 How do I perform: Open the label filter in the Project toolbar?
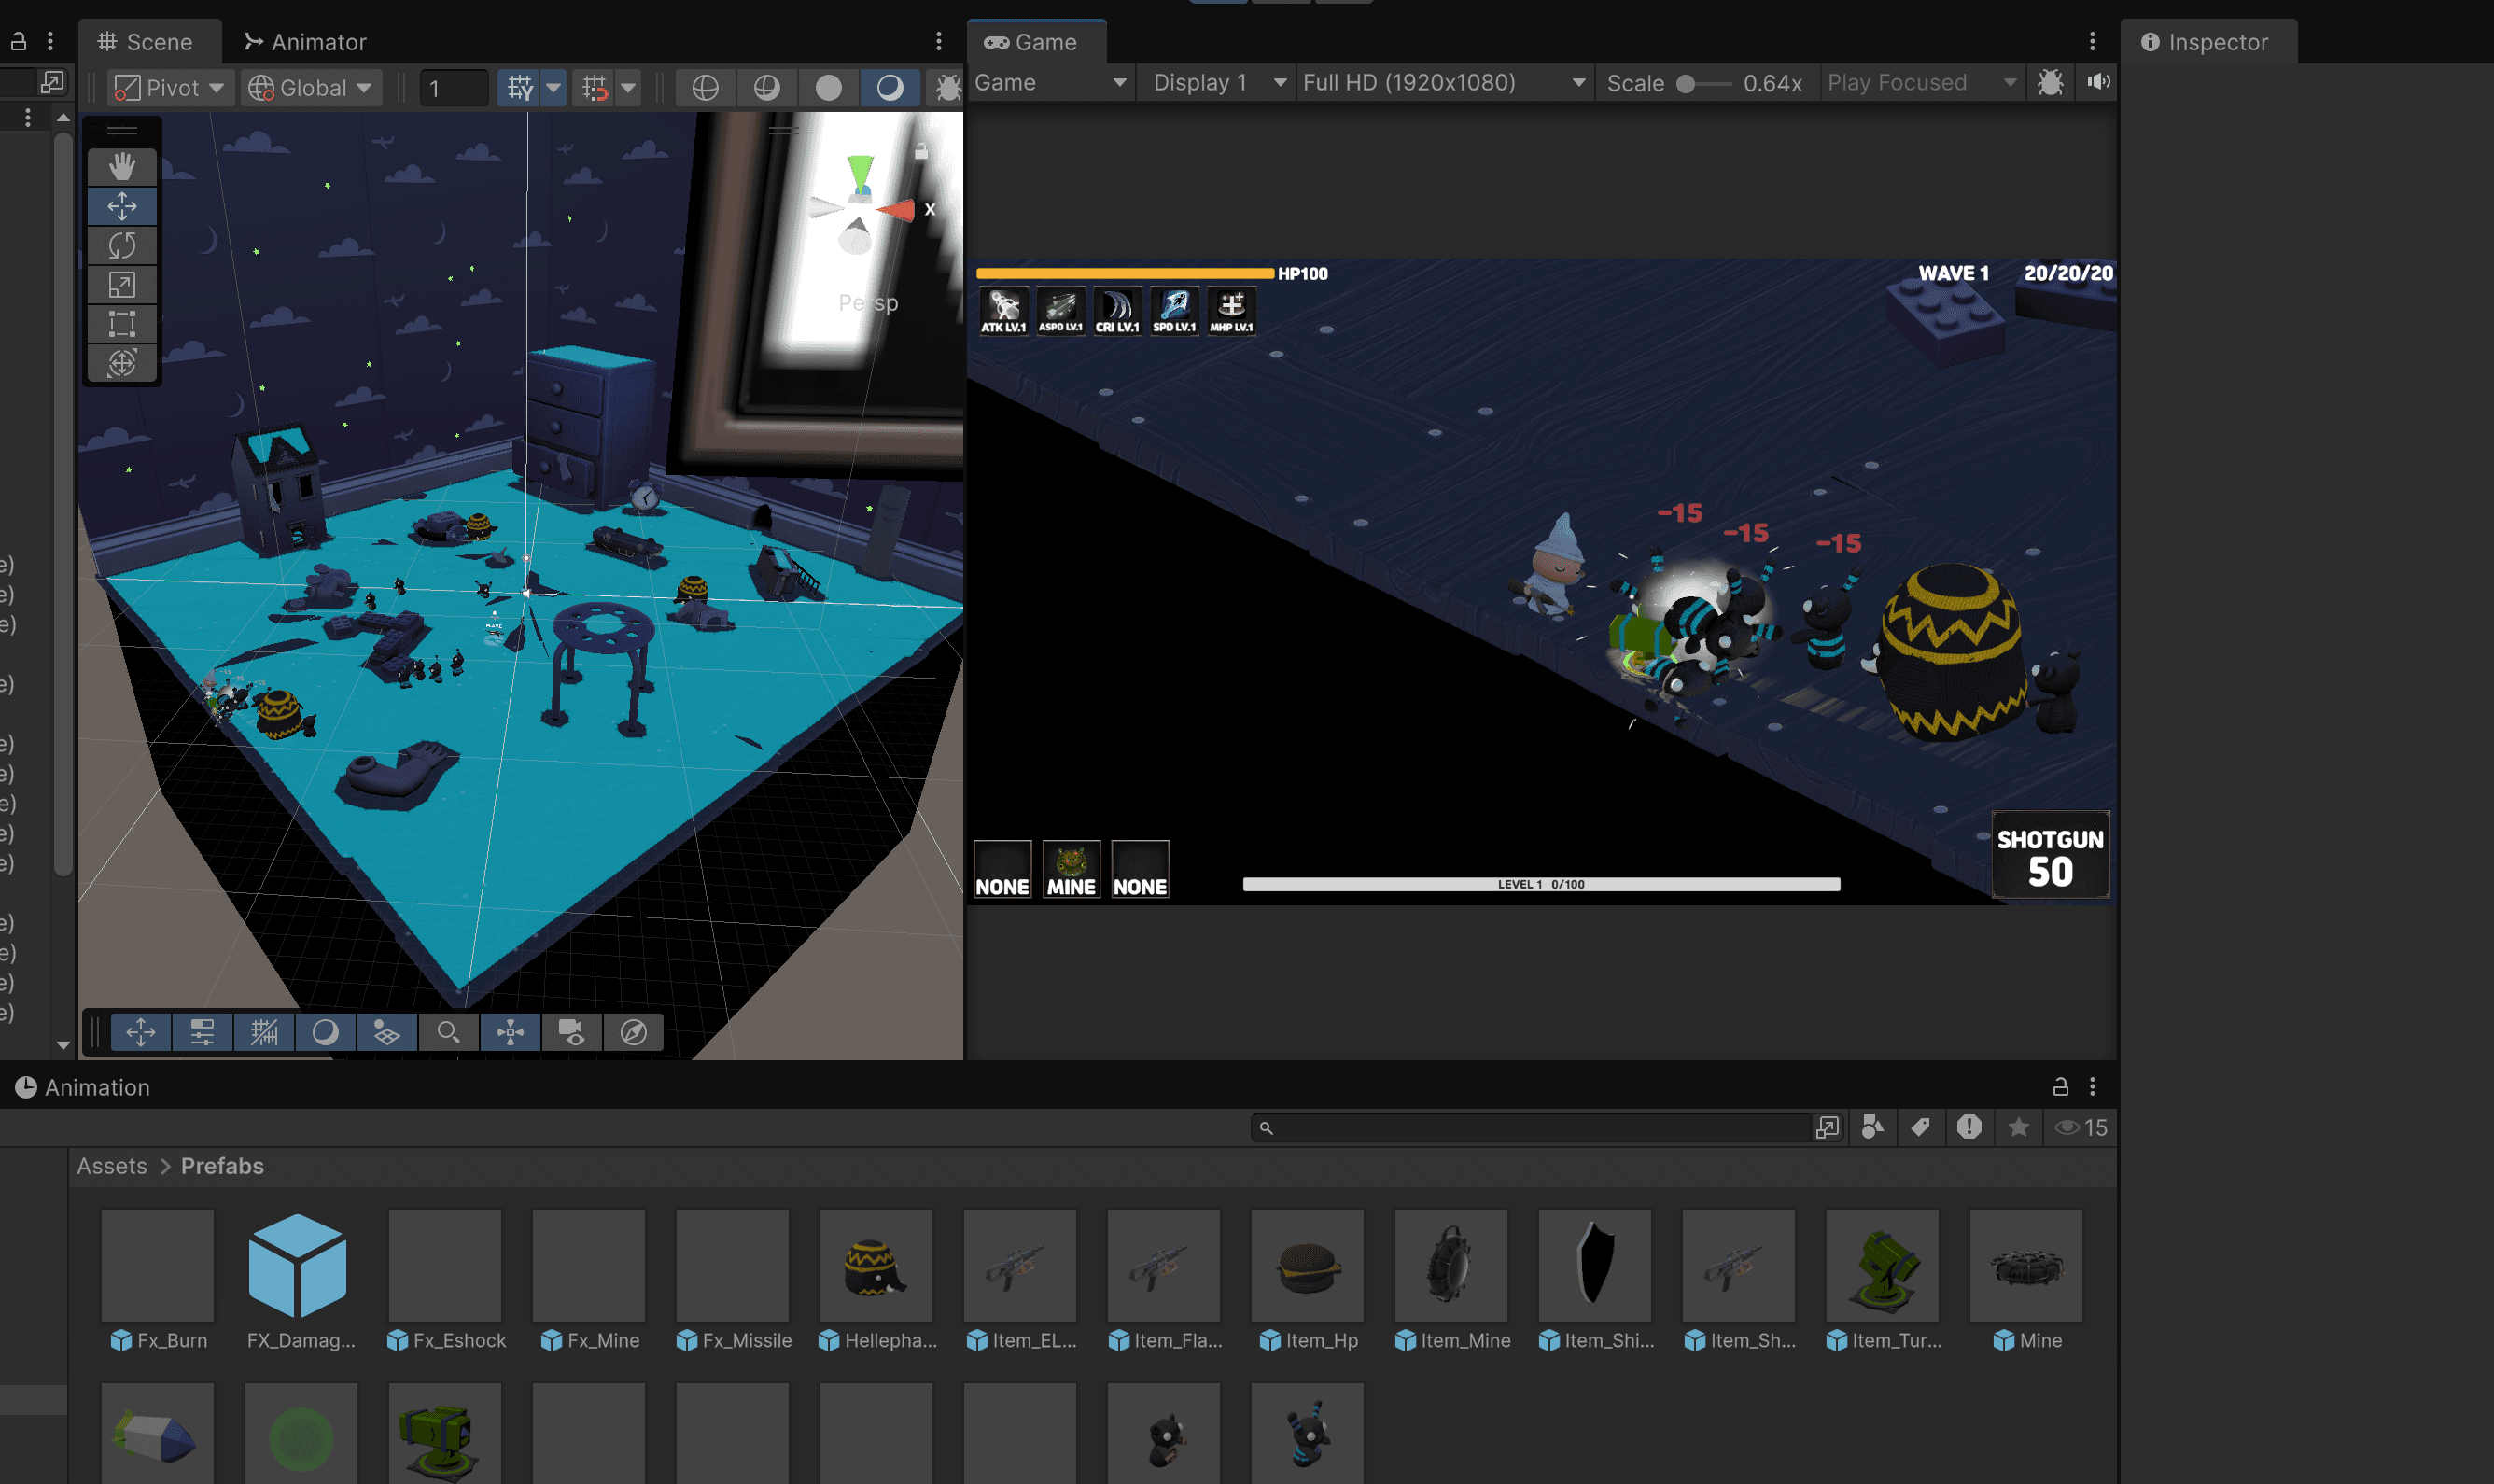(x=1920, y=1127)
